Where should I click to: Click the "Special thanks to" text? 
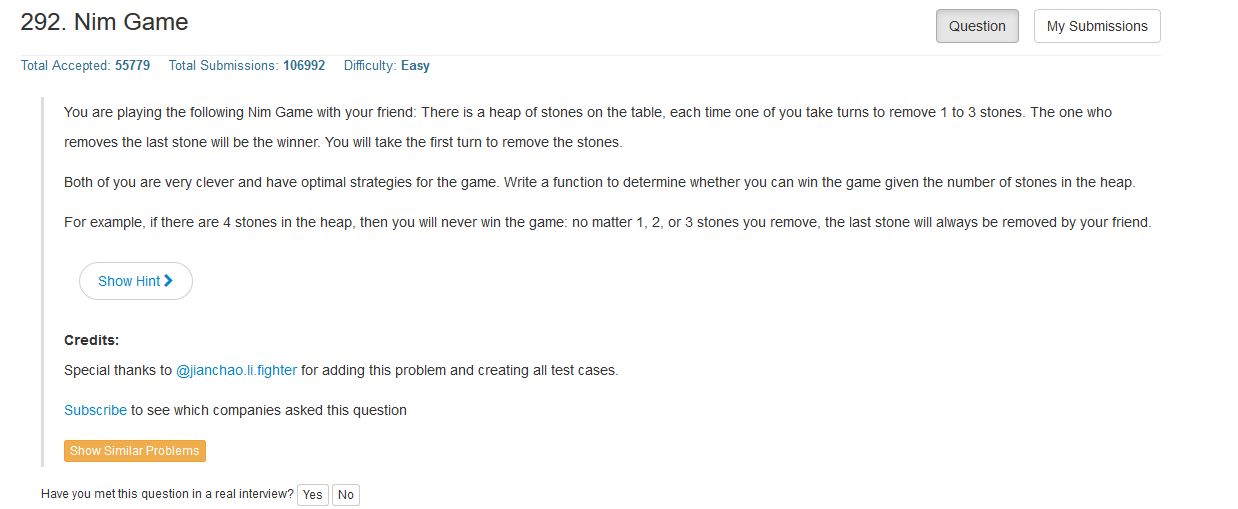click(118, 370)
